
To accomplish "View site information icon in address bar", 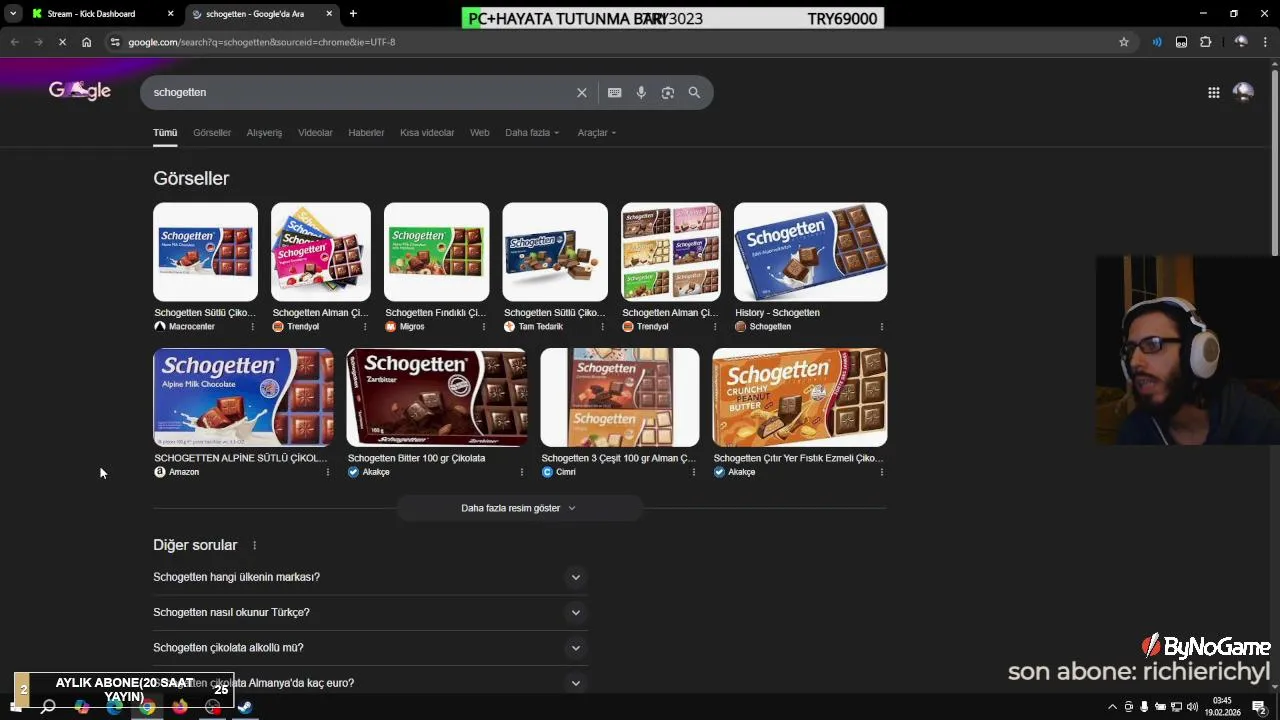I will (115, 42).
